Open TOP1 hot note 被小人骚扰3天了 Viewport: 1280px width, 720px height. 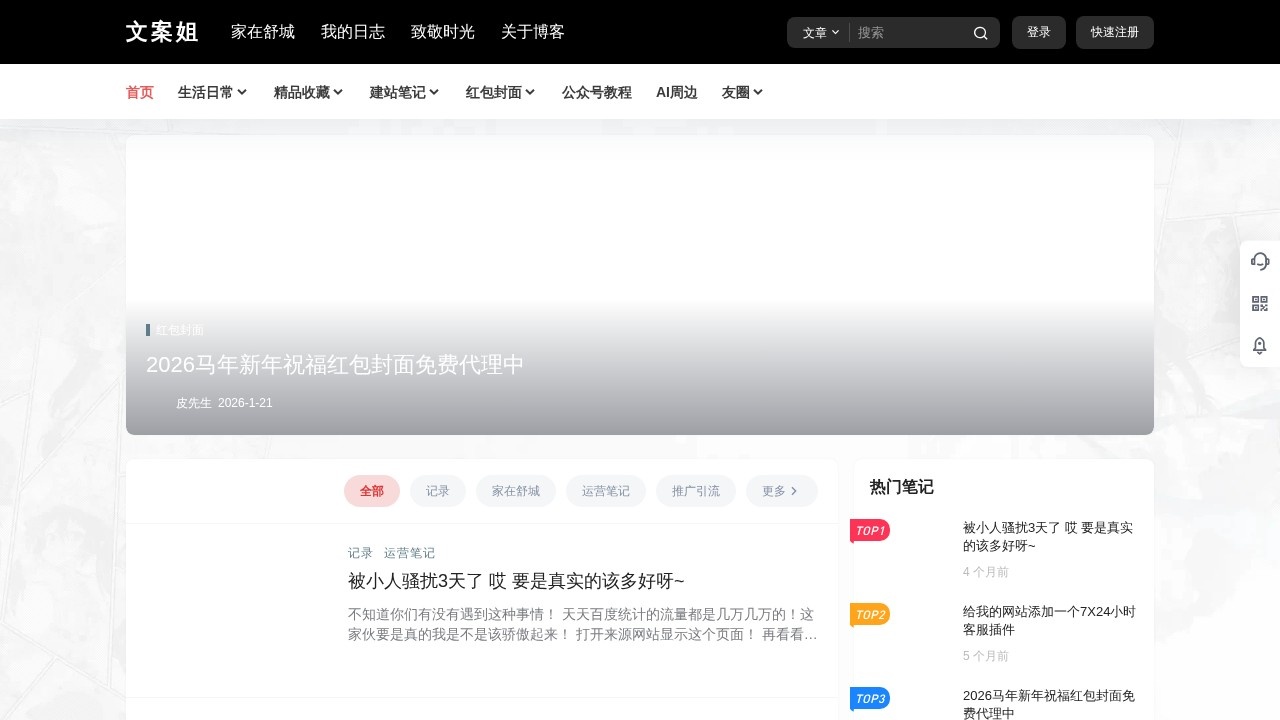pos(1048,536)
